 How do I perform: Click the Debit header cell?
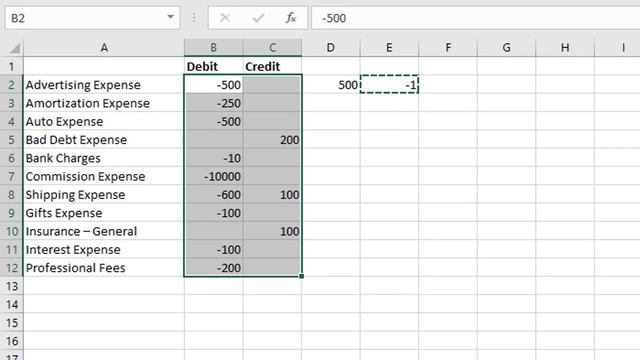[x=213, y=66]
